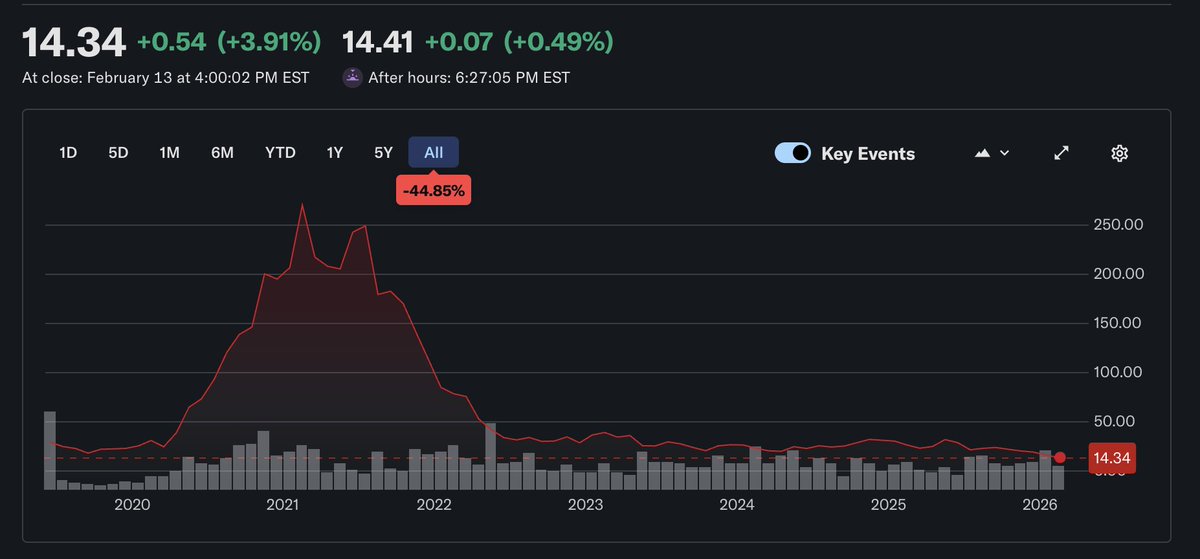
Task: Select the YTD range tab
Action: 280,153
